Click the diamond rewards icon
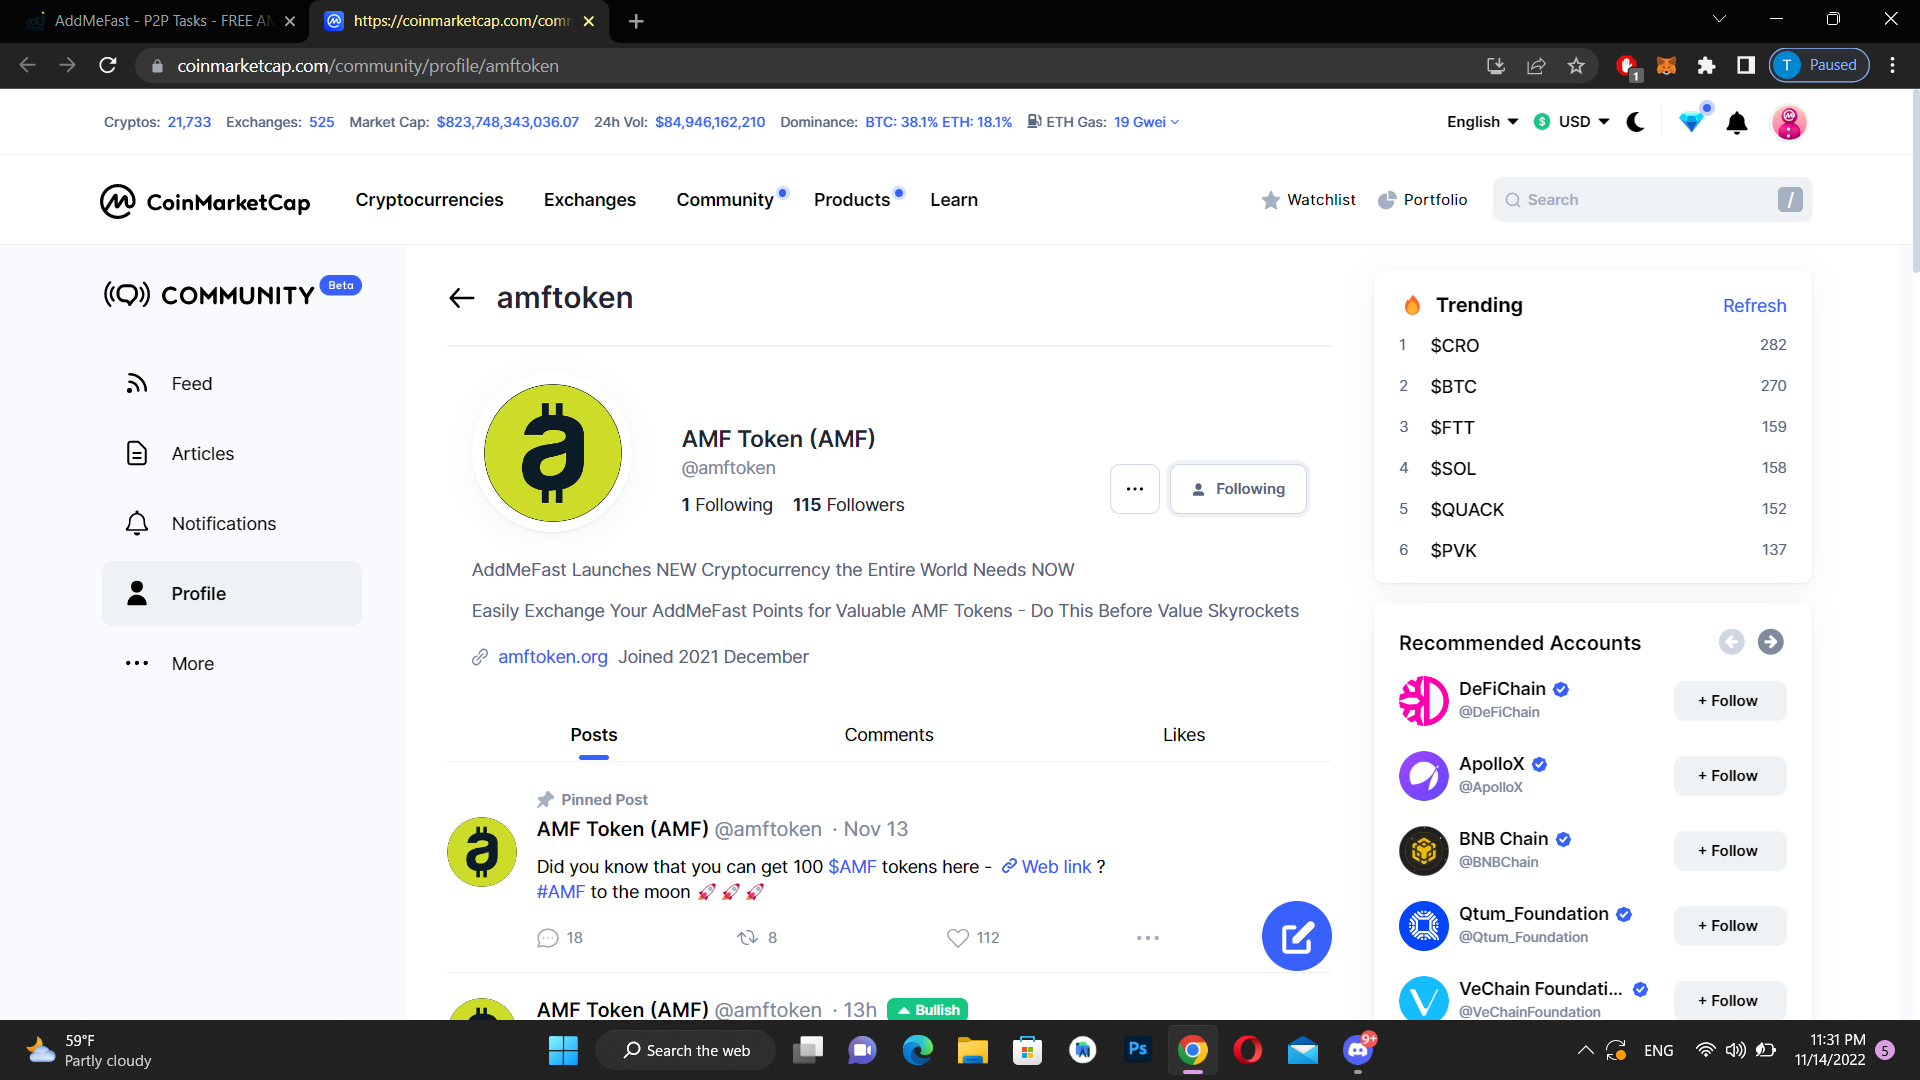The width and height of the screenshot is (1920, 1080). click(1691, 122)
